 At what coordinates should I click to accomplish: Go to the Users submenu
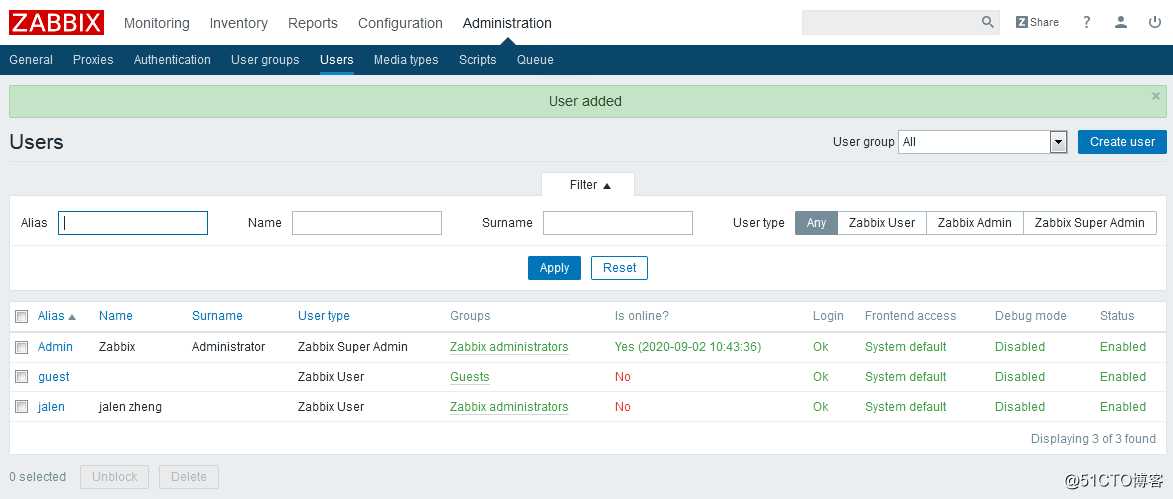coord(337,60)
